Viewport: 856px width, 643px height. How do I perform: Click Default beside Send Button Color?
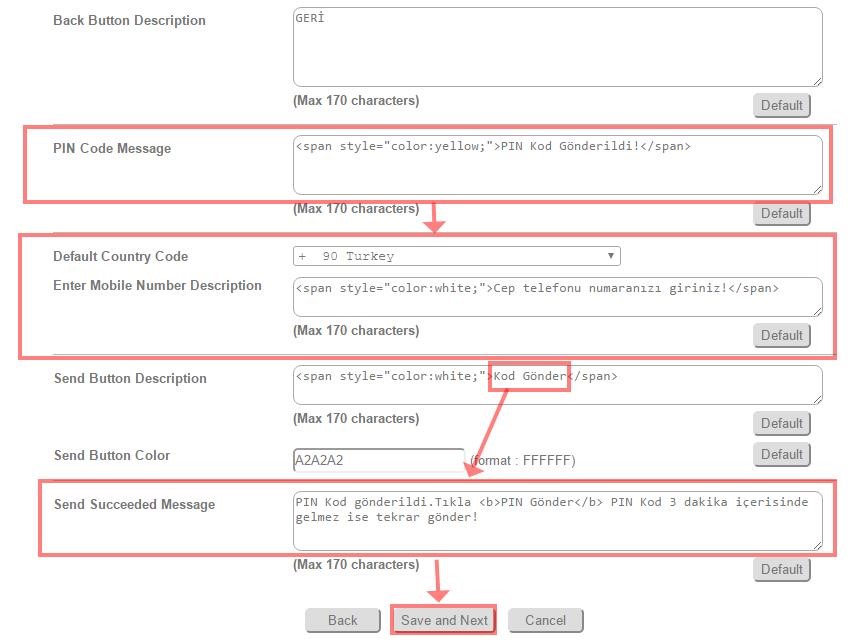coord(781,454)
